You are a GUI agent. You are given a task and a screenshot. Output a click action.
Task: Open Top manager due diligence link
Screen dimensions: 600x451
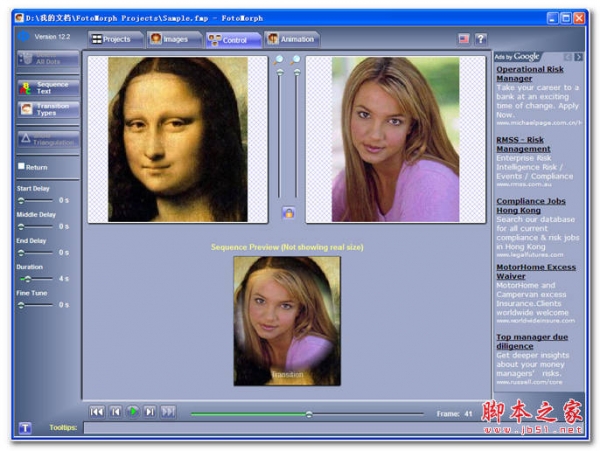pyautogui.click(x=532, y=342)
